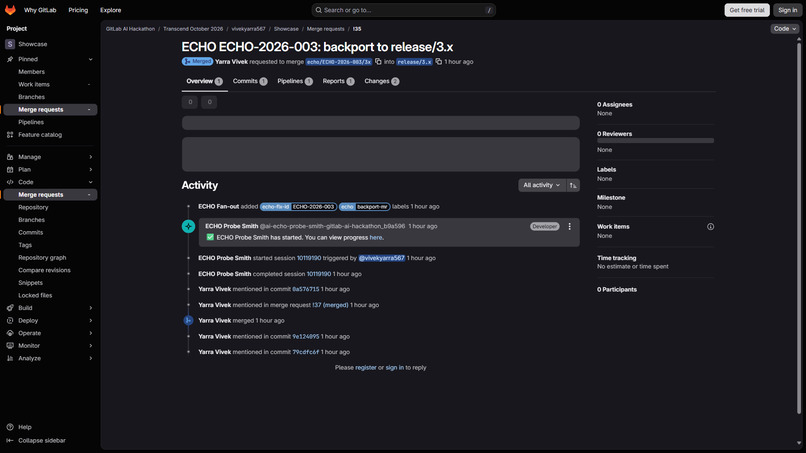Switch to the Changes tab
This screenshot has width=806, height=453.
tap(381, 81)
